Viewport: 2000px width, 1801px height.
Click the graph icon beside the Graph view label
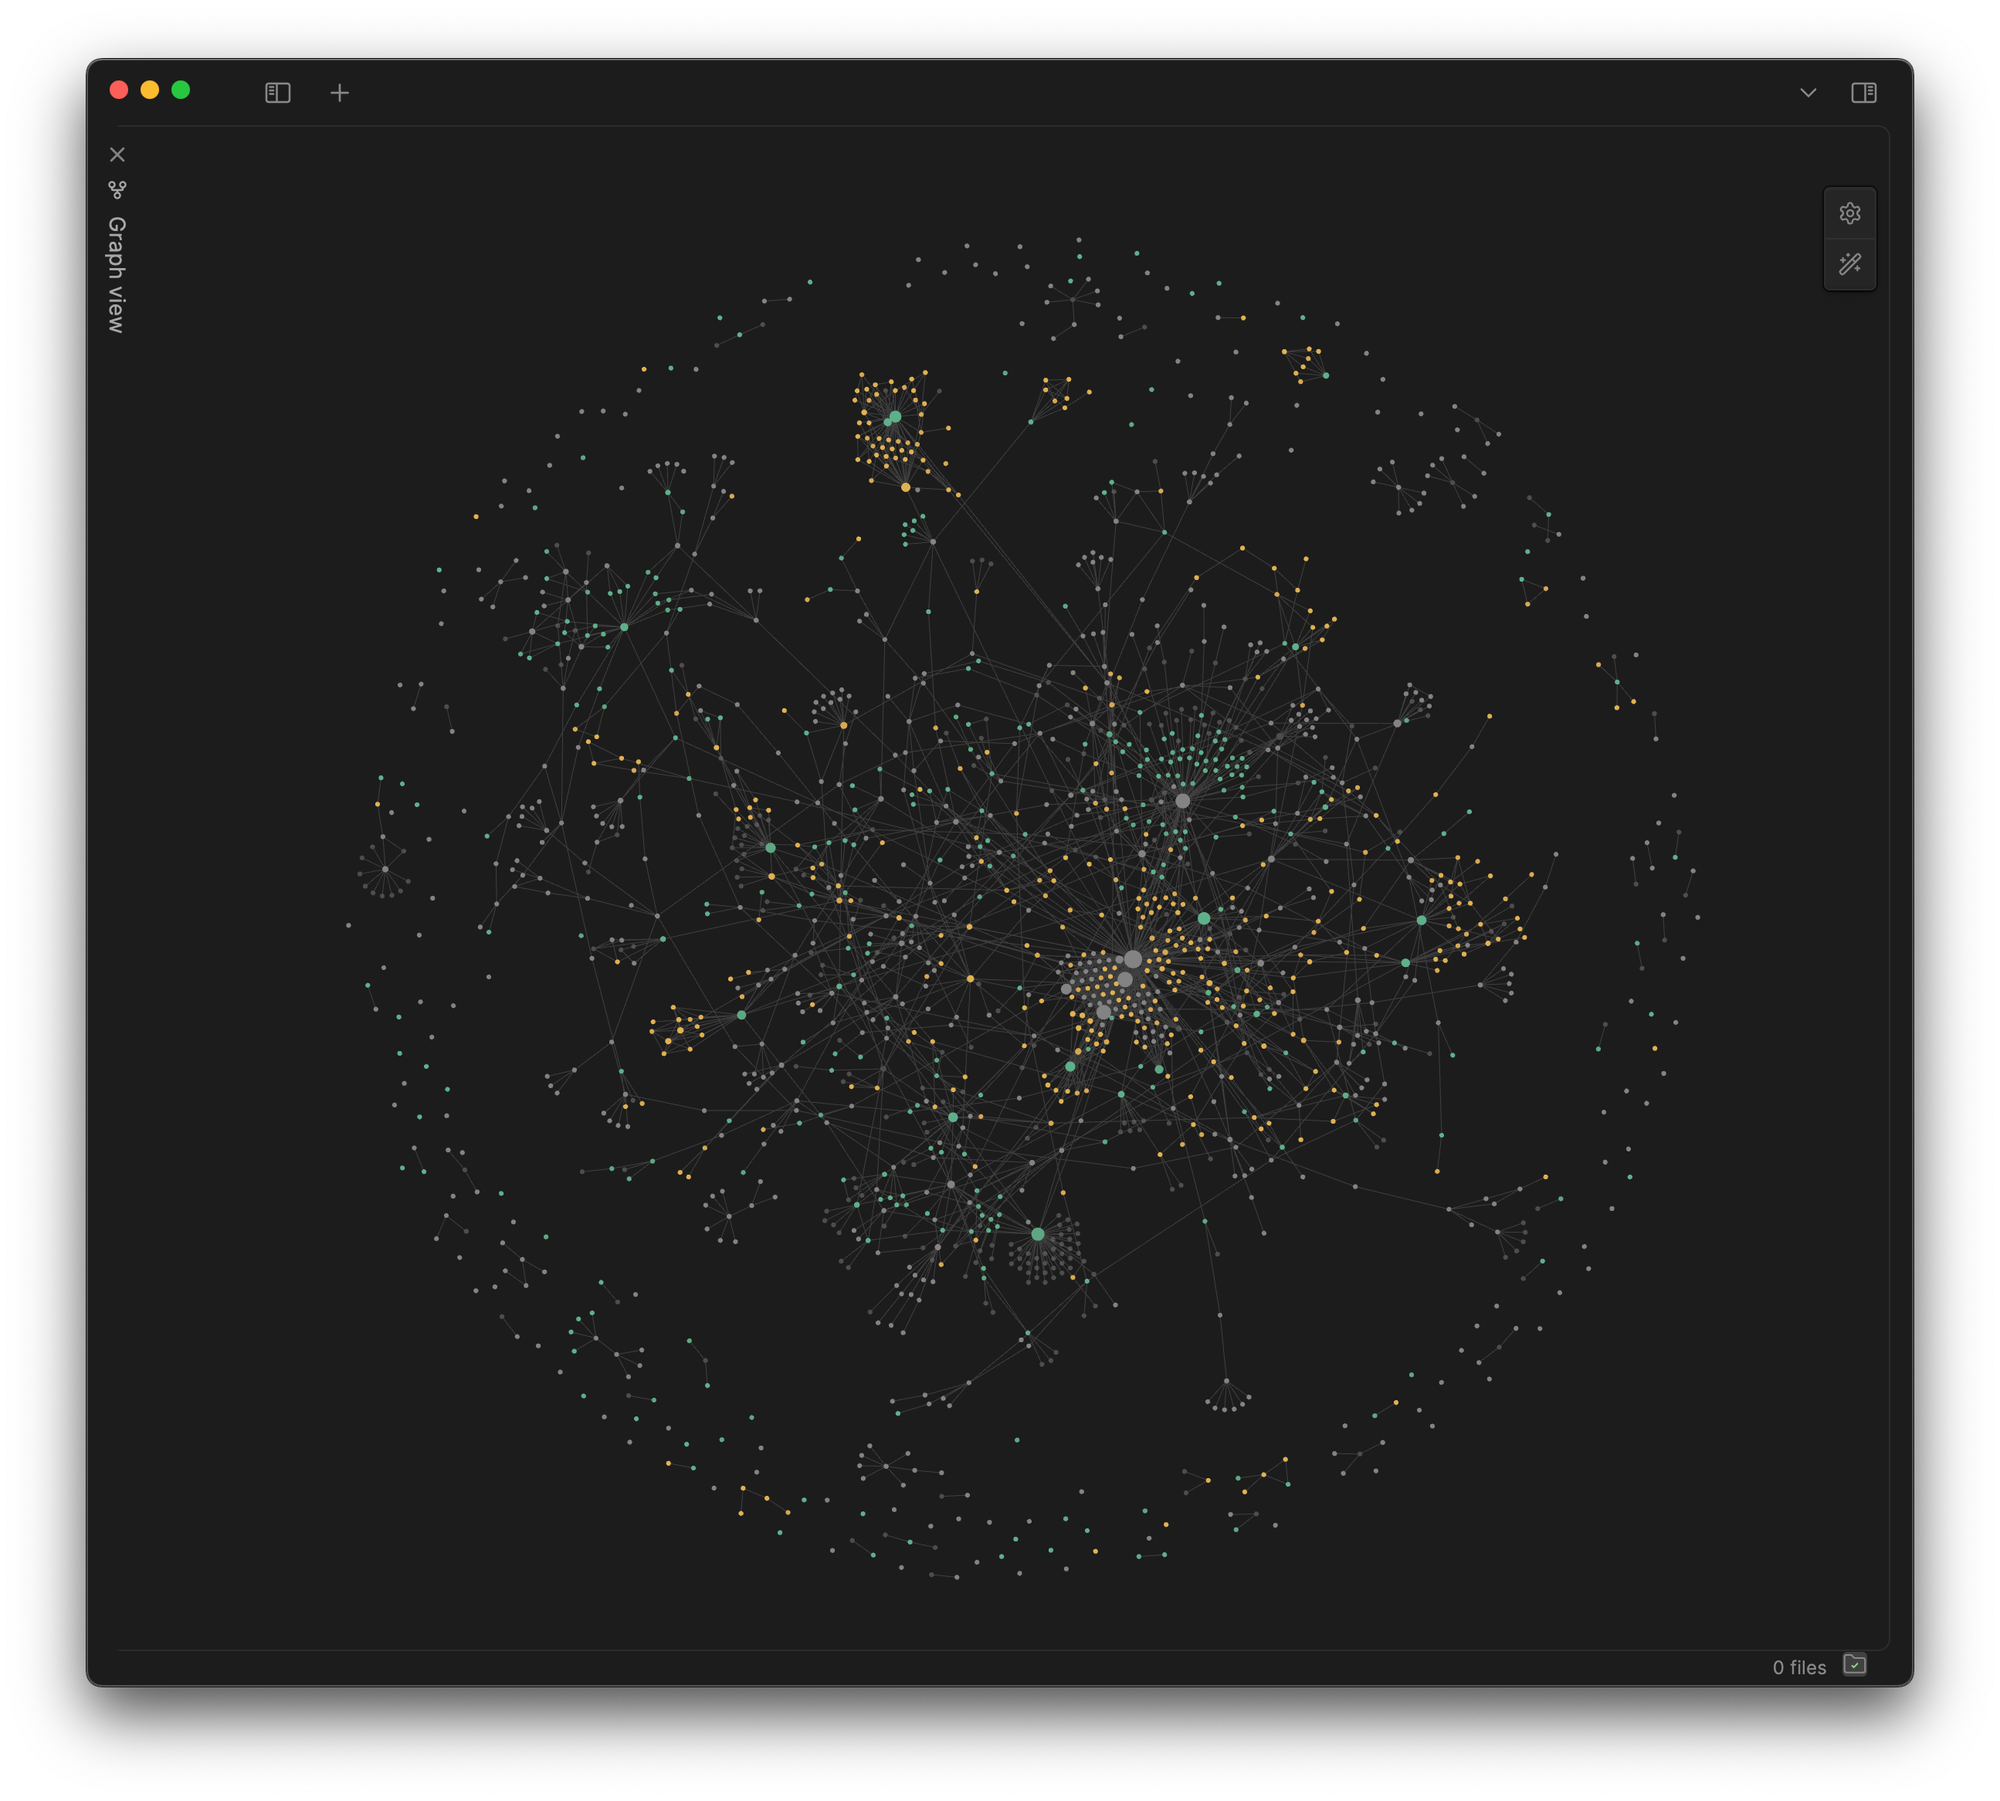click(x=117, y=190)
